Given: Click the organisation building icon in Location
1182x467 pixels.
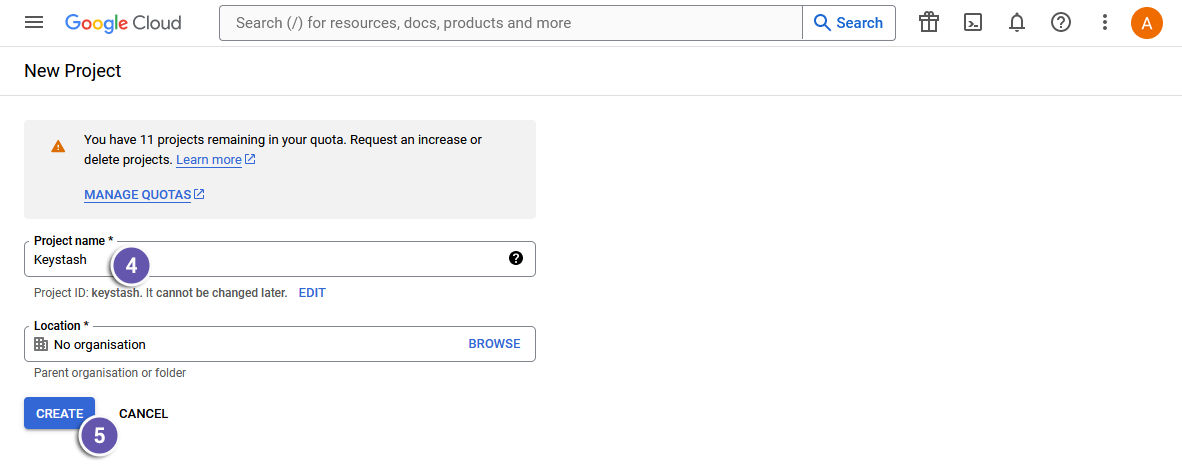Looking at the screenshot, I should click(x=41, y=344).
